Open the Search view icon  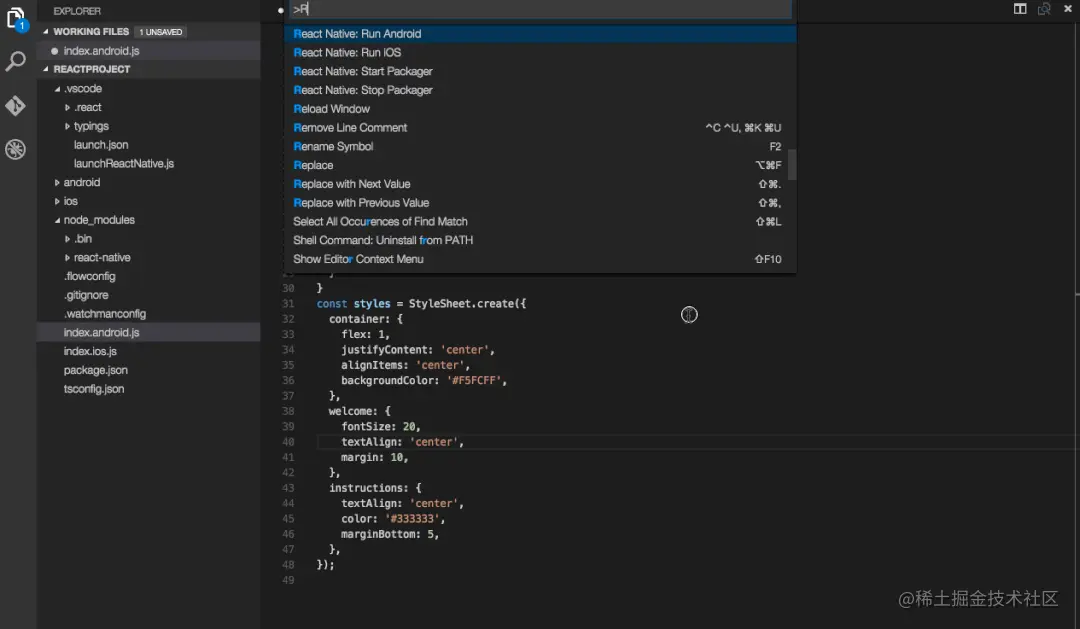click(x=15, y=62)
